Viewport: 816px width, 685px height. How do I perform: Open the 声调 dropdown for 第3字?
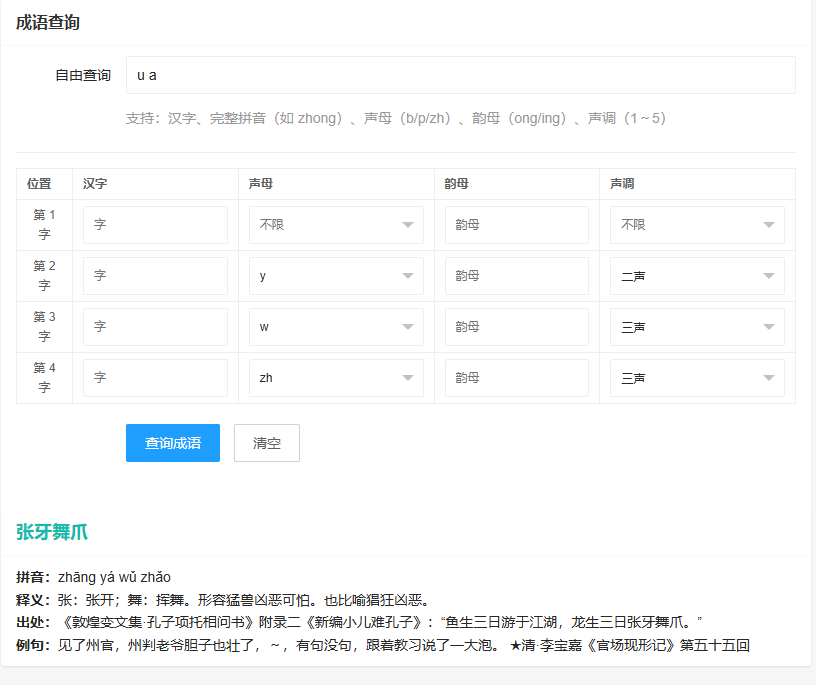coord(696,326)
